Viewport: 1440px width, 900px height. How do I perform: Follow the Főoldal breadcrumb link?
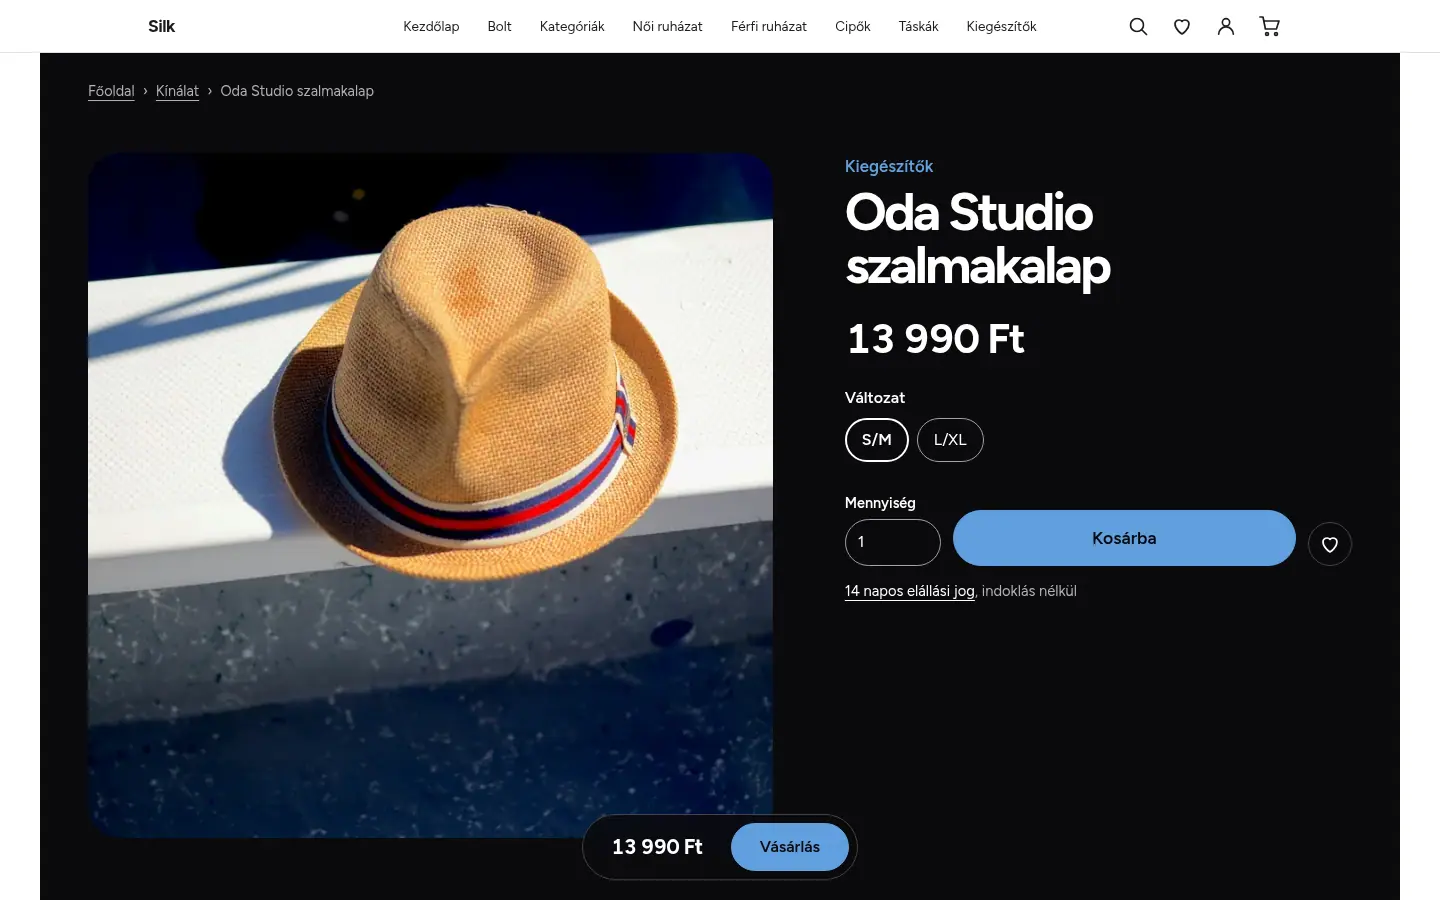point(111,91)
